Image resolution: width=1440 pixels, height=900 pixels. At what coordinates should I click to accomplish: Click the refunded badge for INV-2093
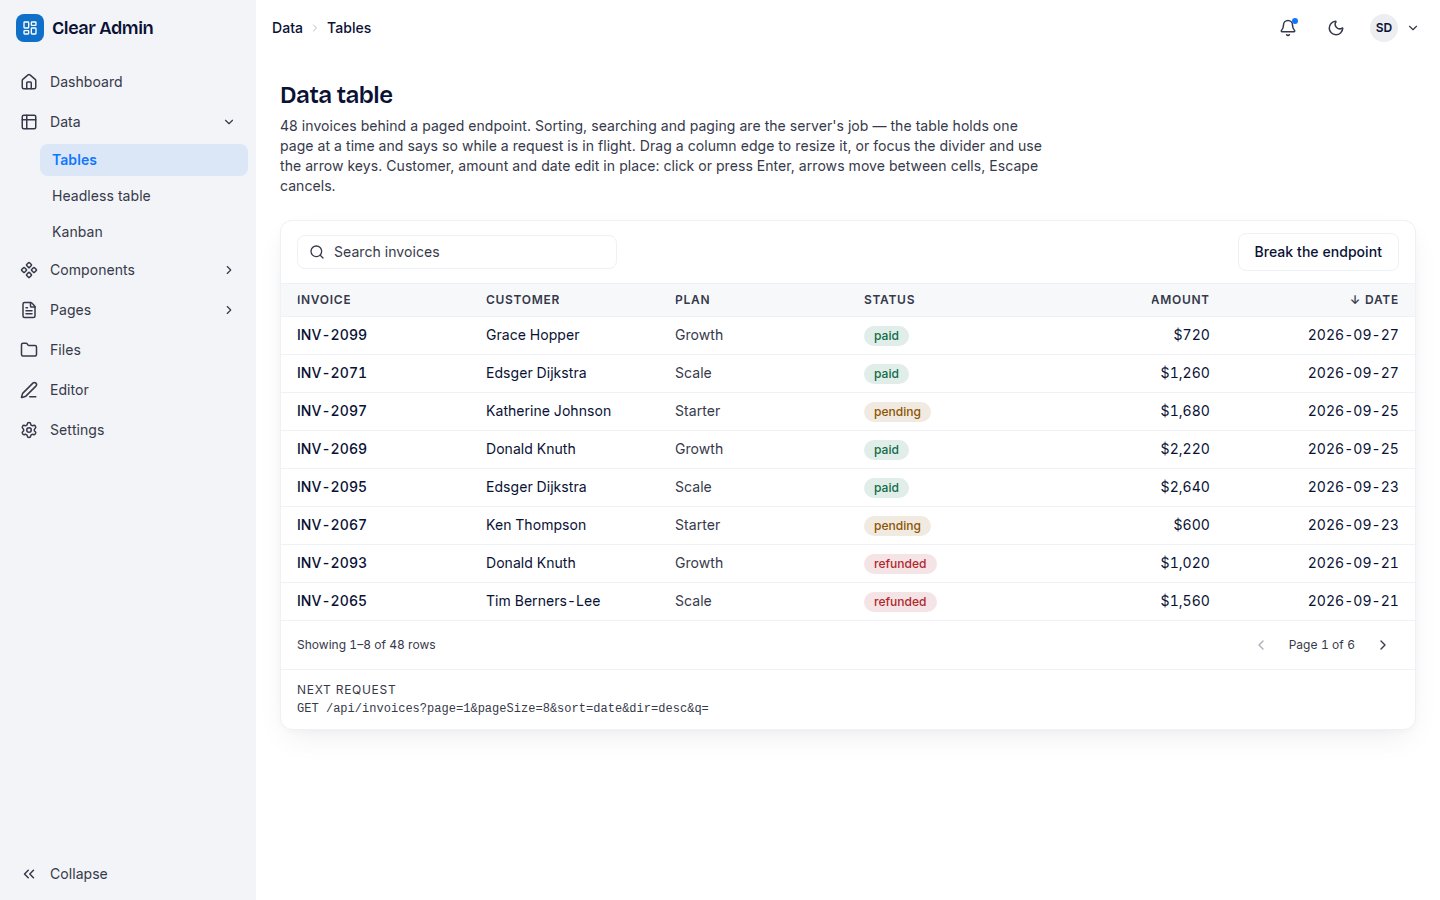click(x=900, y=564)
